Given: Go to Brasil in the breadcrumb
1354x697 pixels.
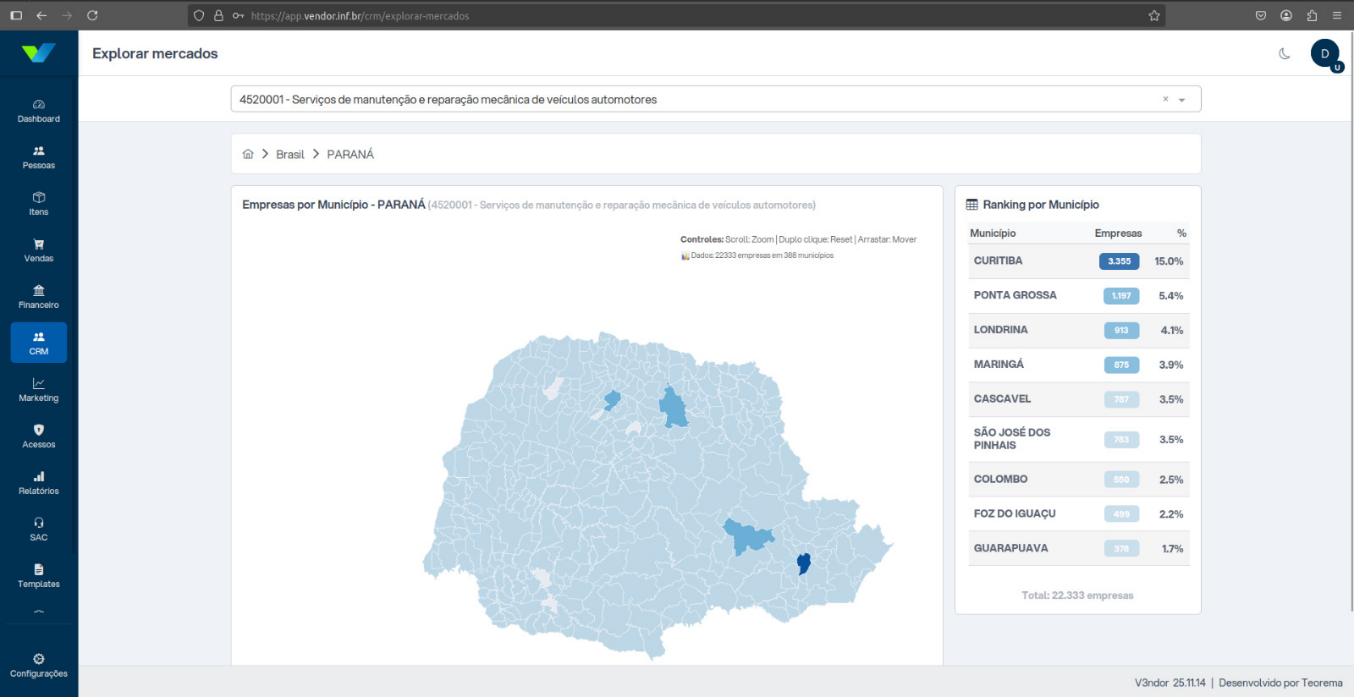Looking at the screenshot, I should 290,154.
